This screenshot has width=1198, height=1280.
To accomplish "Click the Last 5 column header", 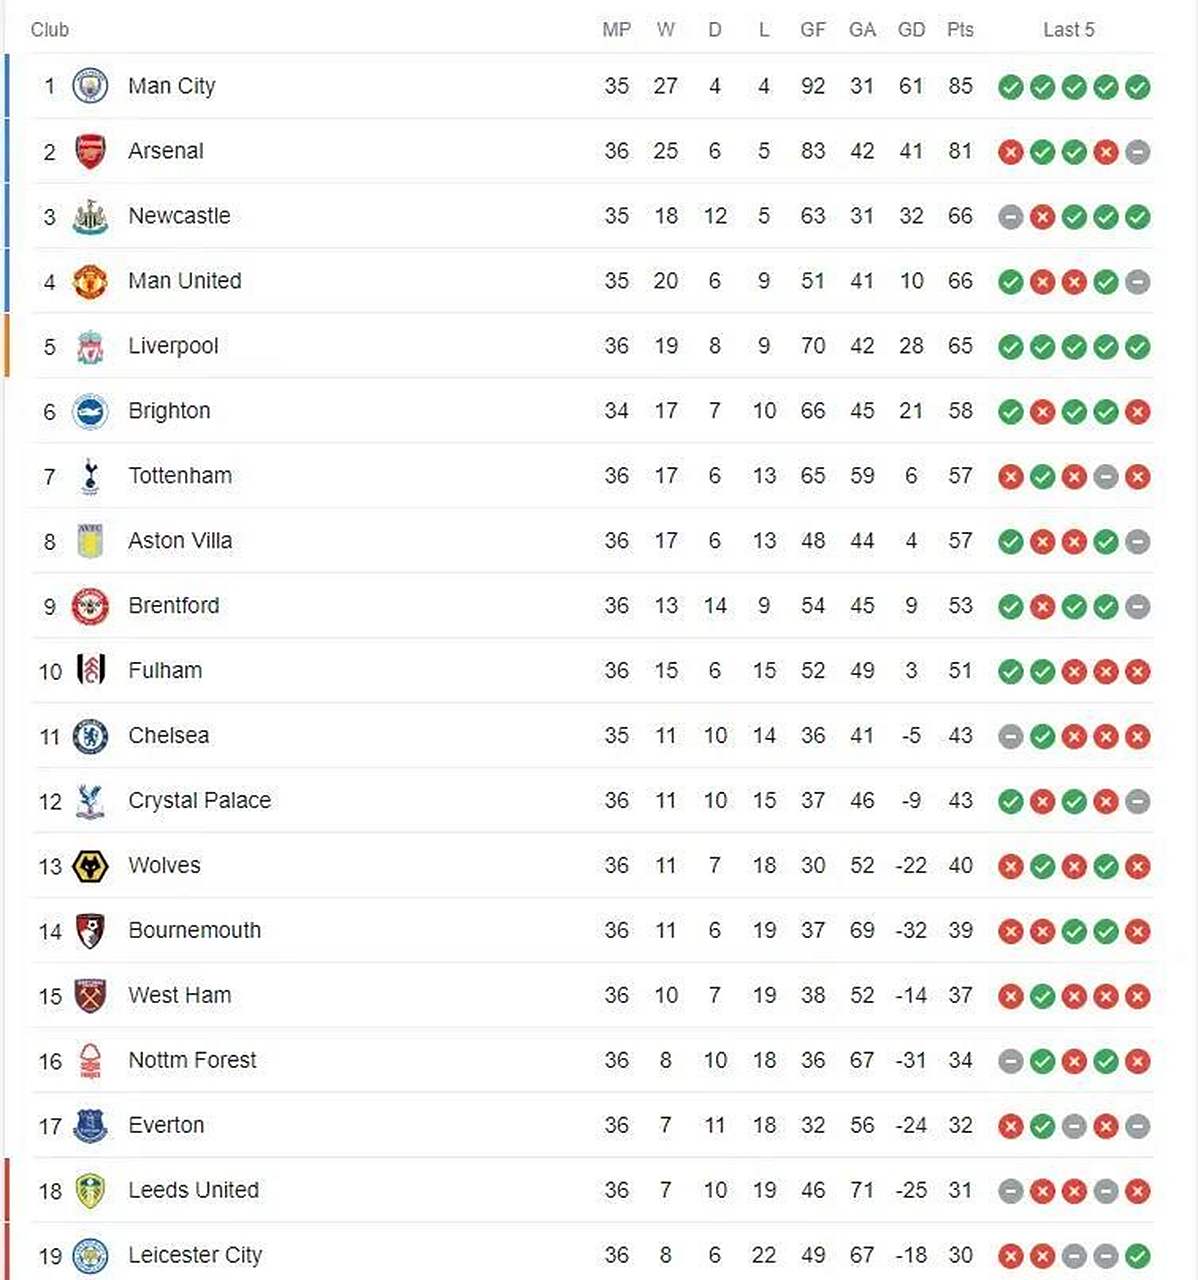I will coord(1068,30).
